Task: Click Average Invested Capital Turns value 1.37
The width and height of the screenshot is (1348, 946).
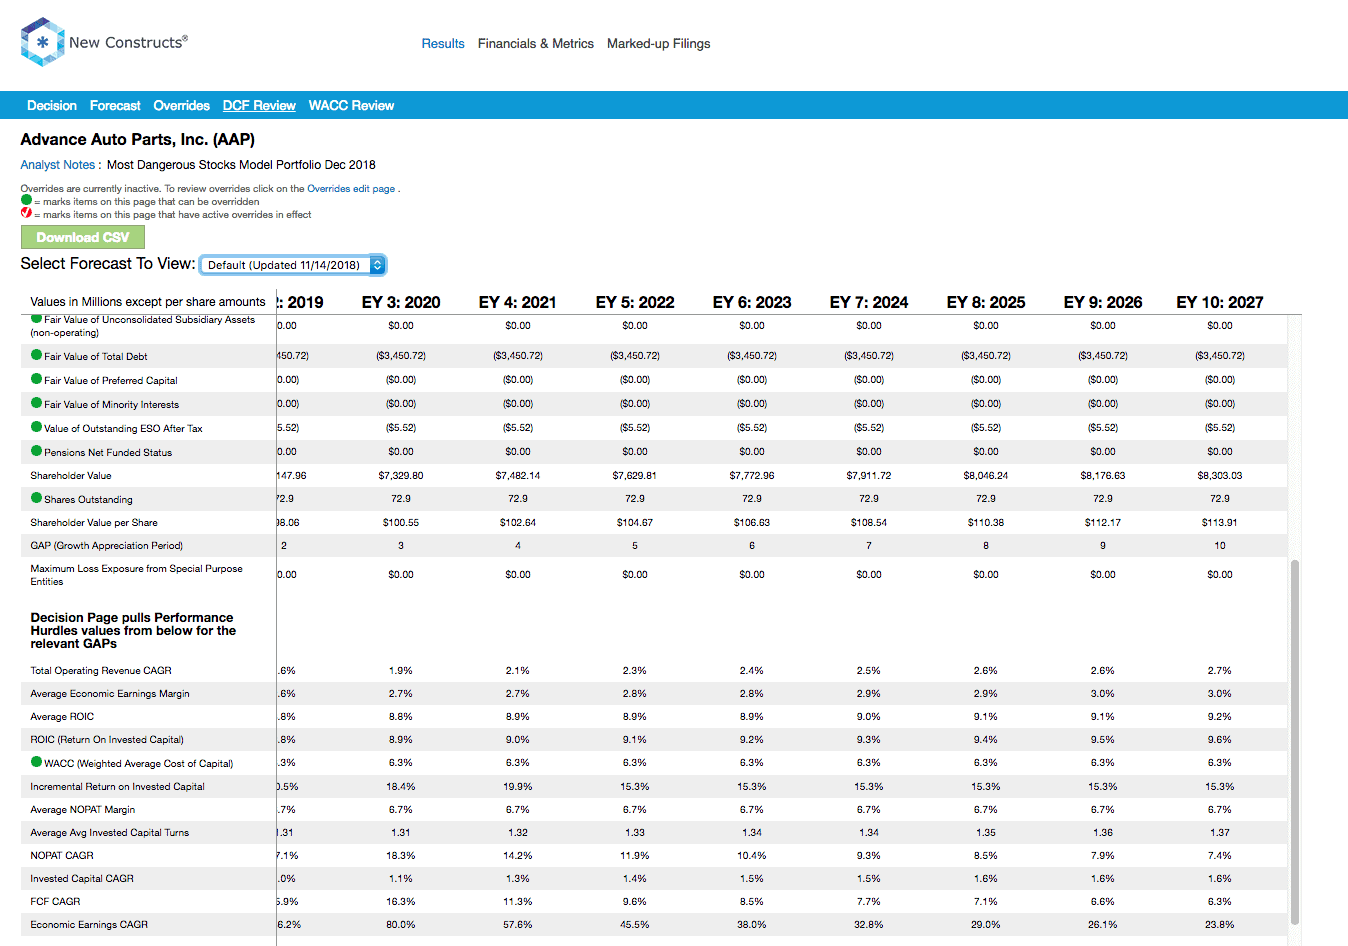Action: pos(1220,832)
